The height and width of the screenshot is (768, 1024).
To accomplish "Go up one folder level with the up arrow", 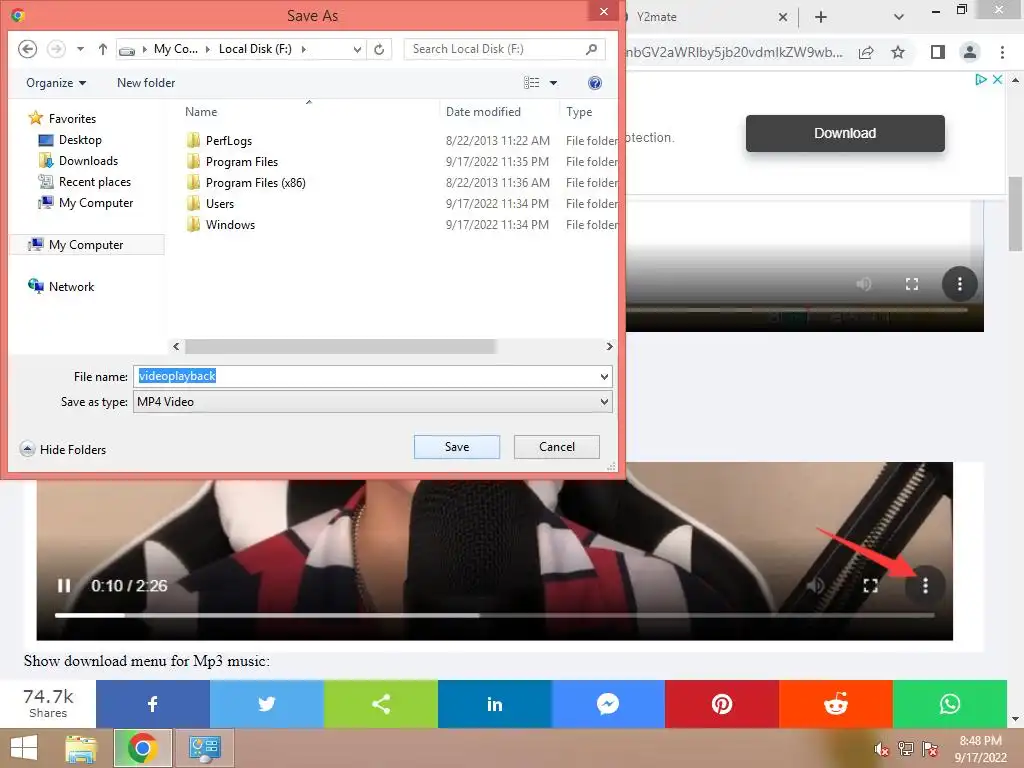I will click(103, 49).
